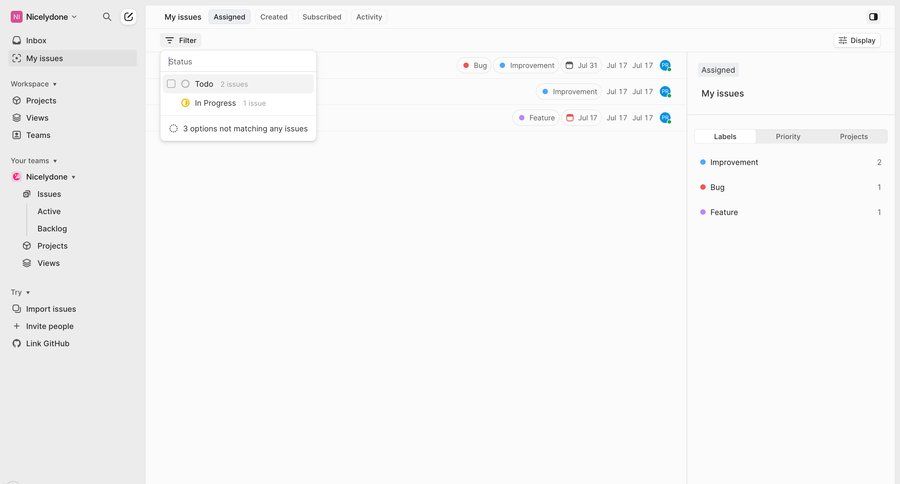Click Link GitHub link
The image size is (900, 484).
pos(48,343)
